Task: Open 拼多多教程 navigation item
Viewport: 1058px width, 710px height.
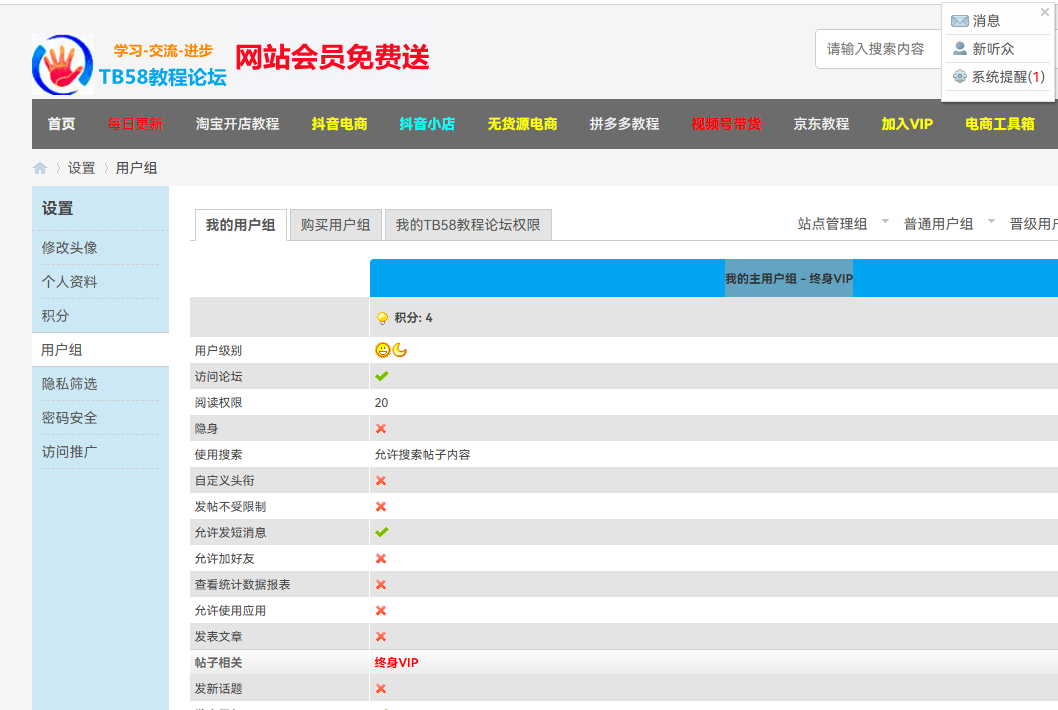Action: pos(624,124)
